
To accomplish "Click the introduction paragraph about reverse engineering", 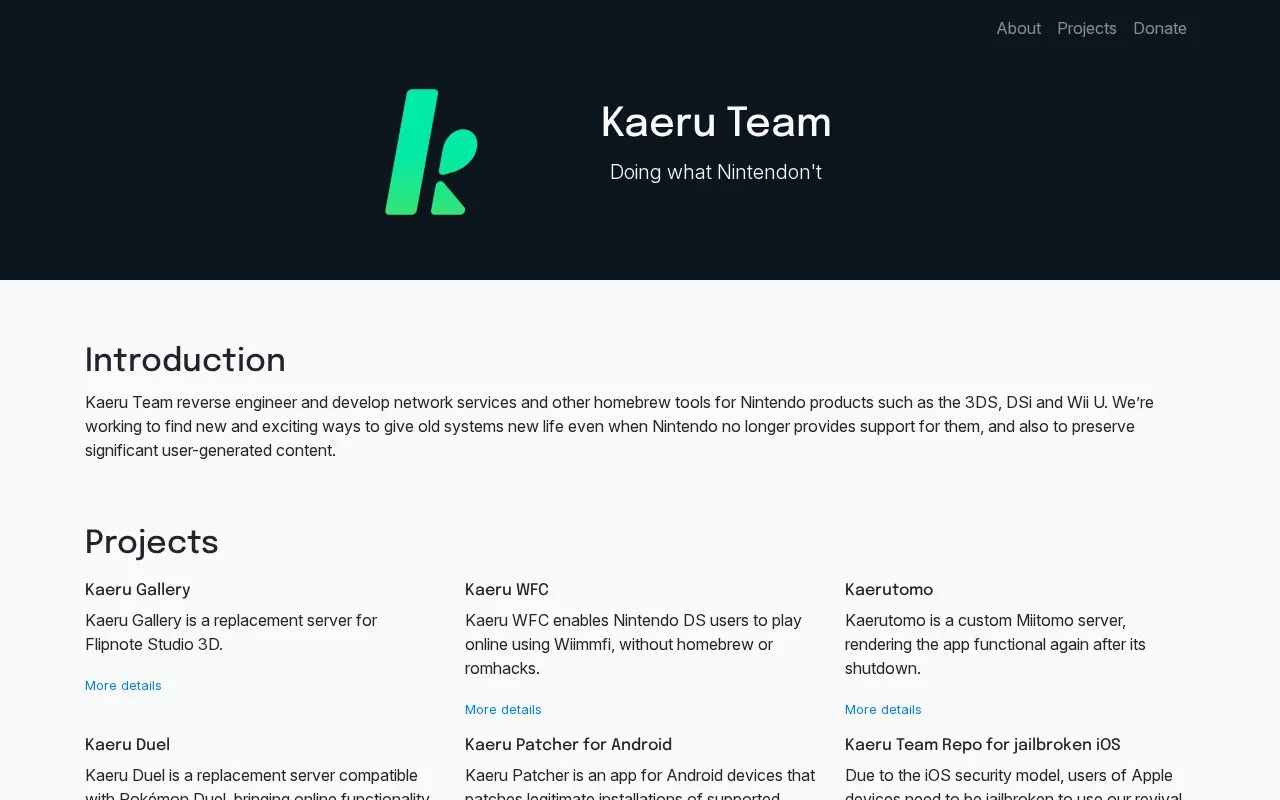I will [x=620, y=426].
